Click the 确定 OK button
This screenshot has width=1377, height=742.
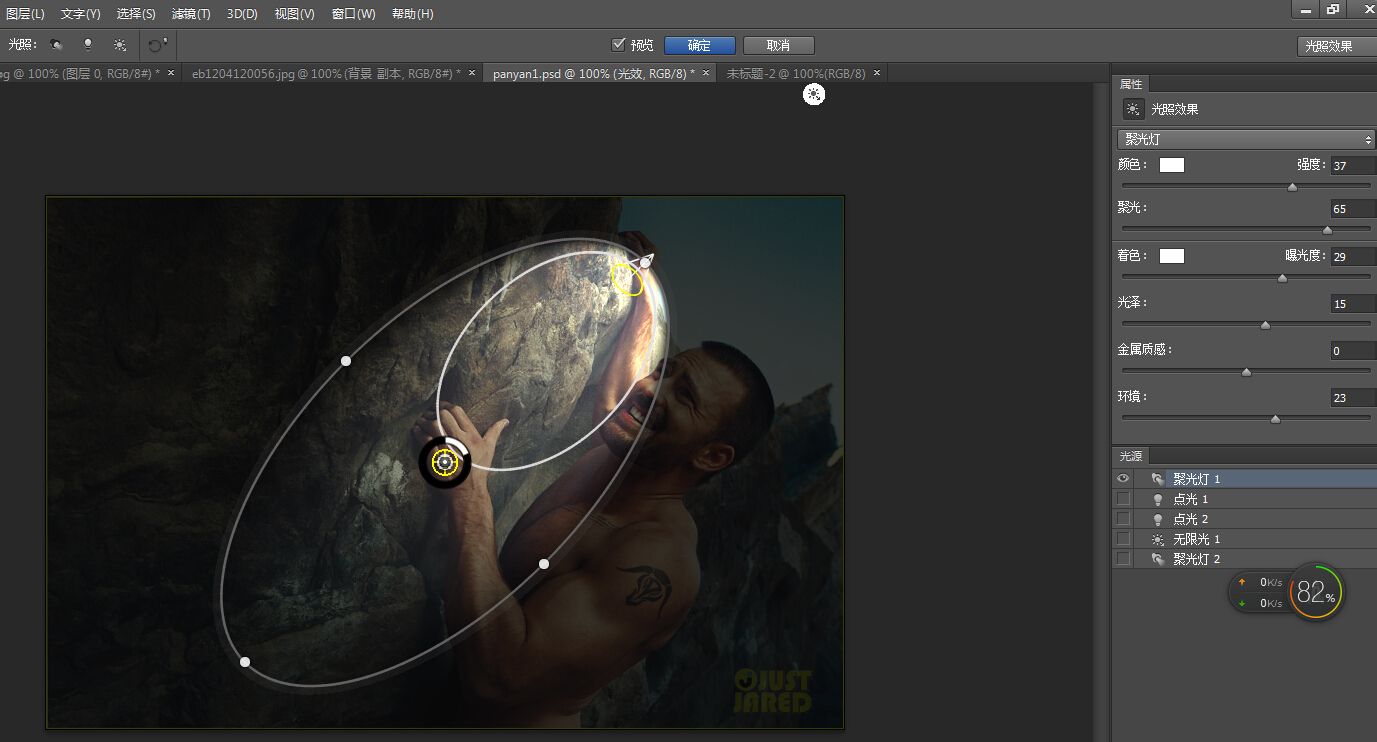click(x=699, y=46)
